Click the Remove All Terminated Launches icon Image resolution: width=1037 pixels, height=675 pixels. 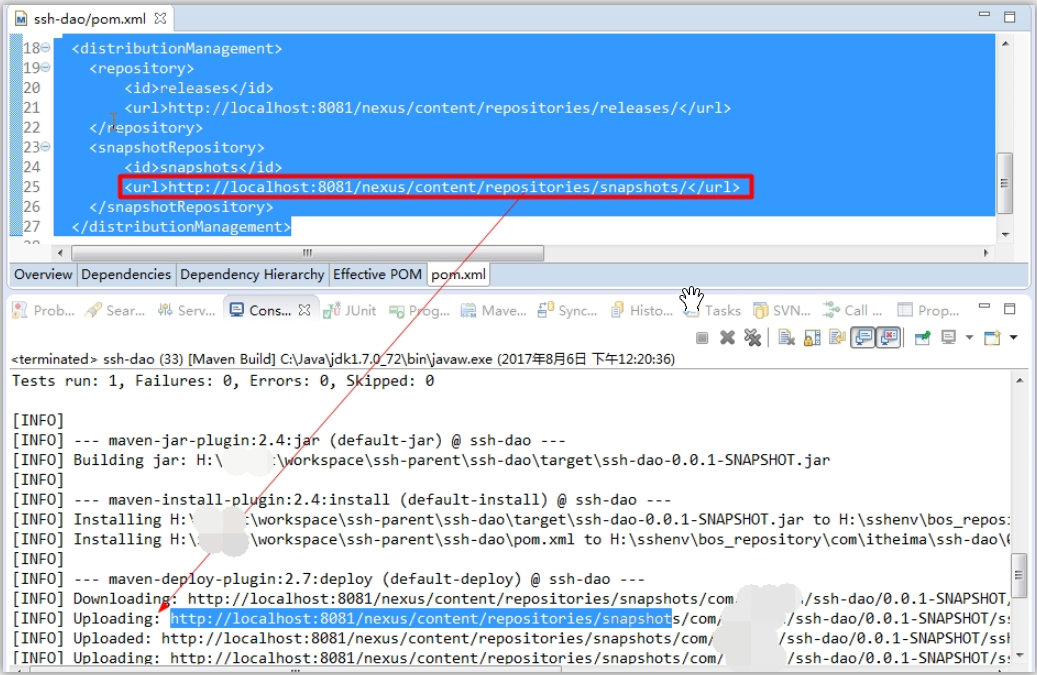pos(753,338)
